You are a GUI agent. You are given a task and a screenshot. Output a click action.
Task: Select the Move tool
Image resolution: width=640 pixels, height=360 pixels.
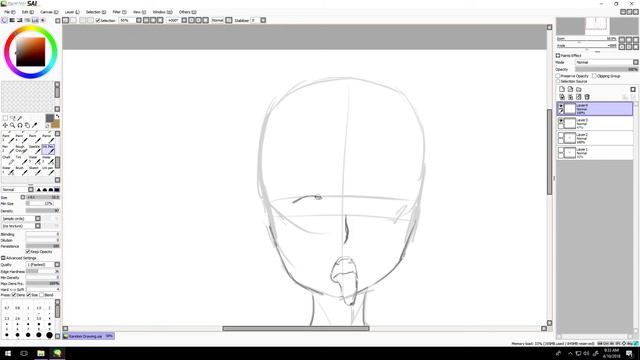5,125
